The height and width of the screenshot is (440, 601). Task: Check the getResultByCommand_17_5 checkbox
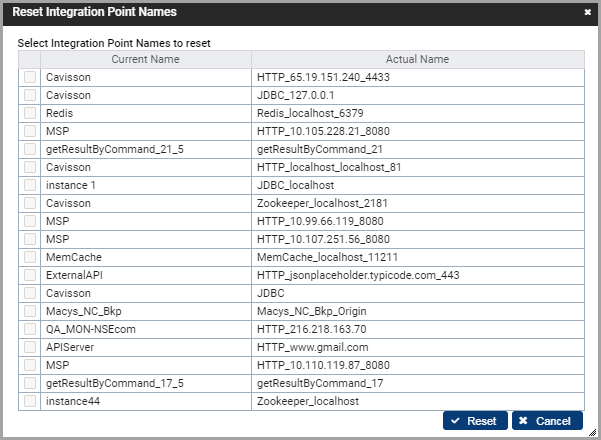30,383
